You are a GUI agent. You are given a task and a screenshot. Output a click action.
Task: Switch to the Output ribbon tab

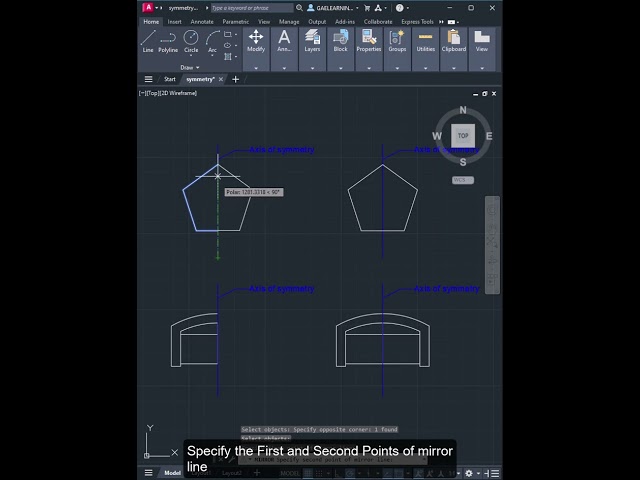point(317,22)
